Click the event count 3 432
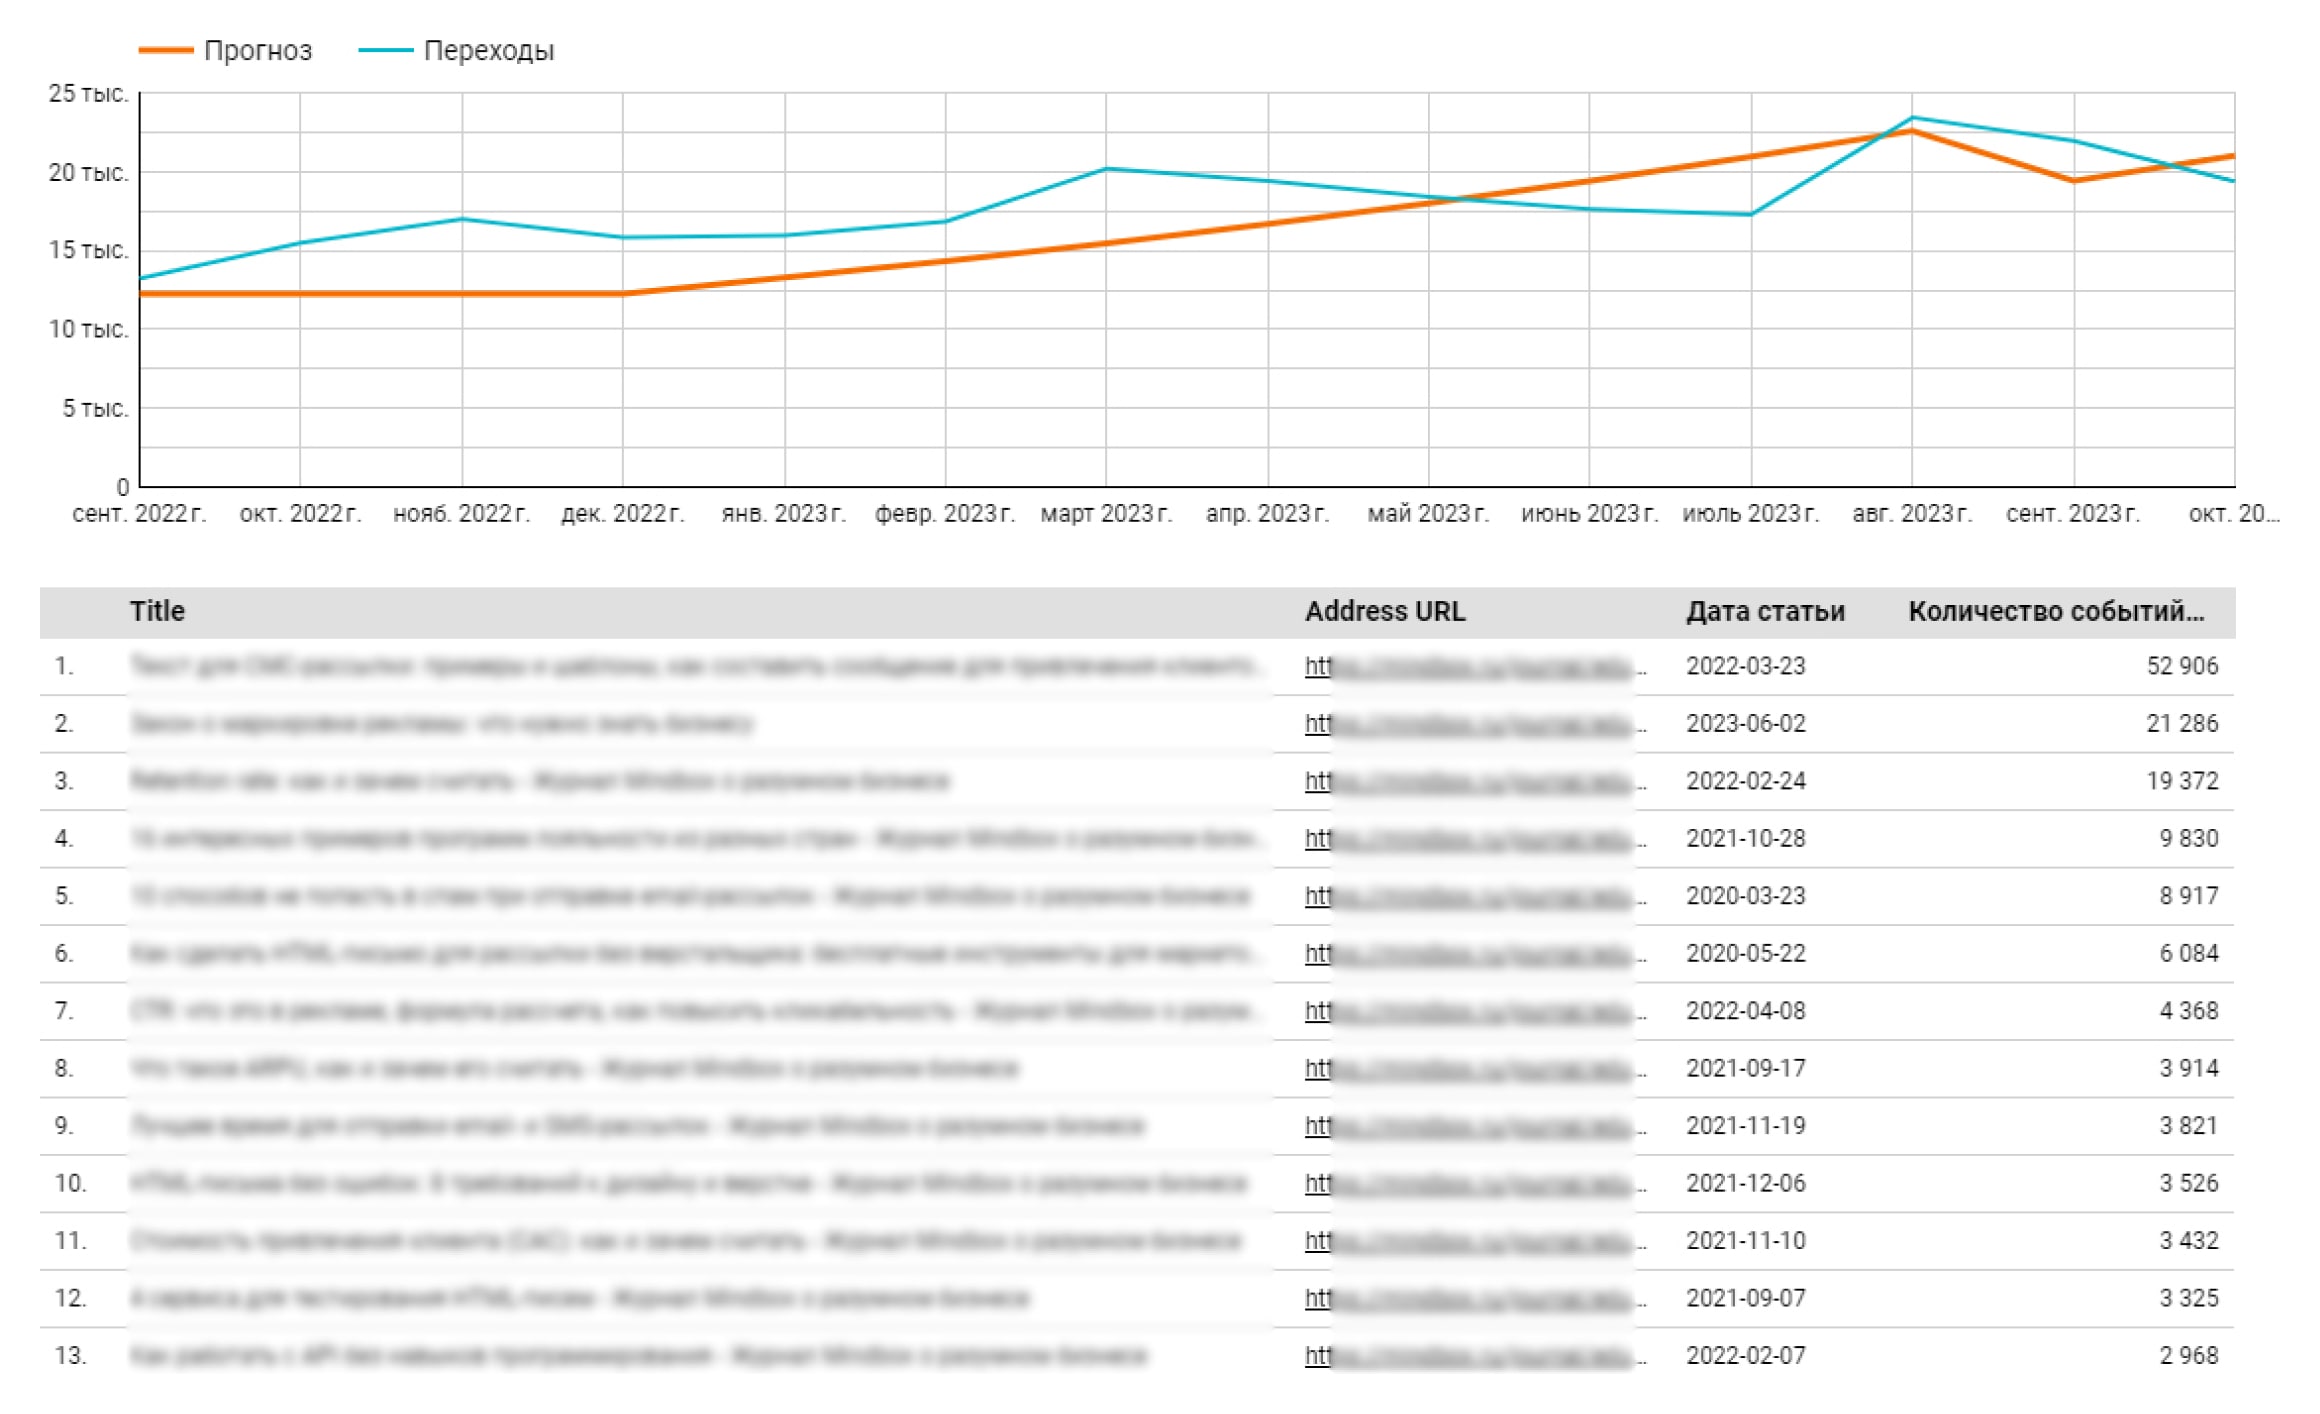 (2188, 1241)
